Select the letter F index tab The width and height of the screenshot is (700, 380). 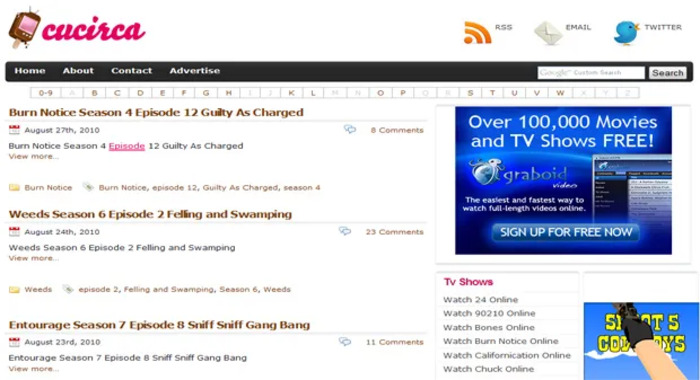coord(183,93)
